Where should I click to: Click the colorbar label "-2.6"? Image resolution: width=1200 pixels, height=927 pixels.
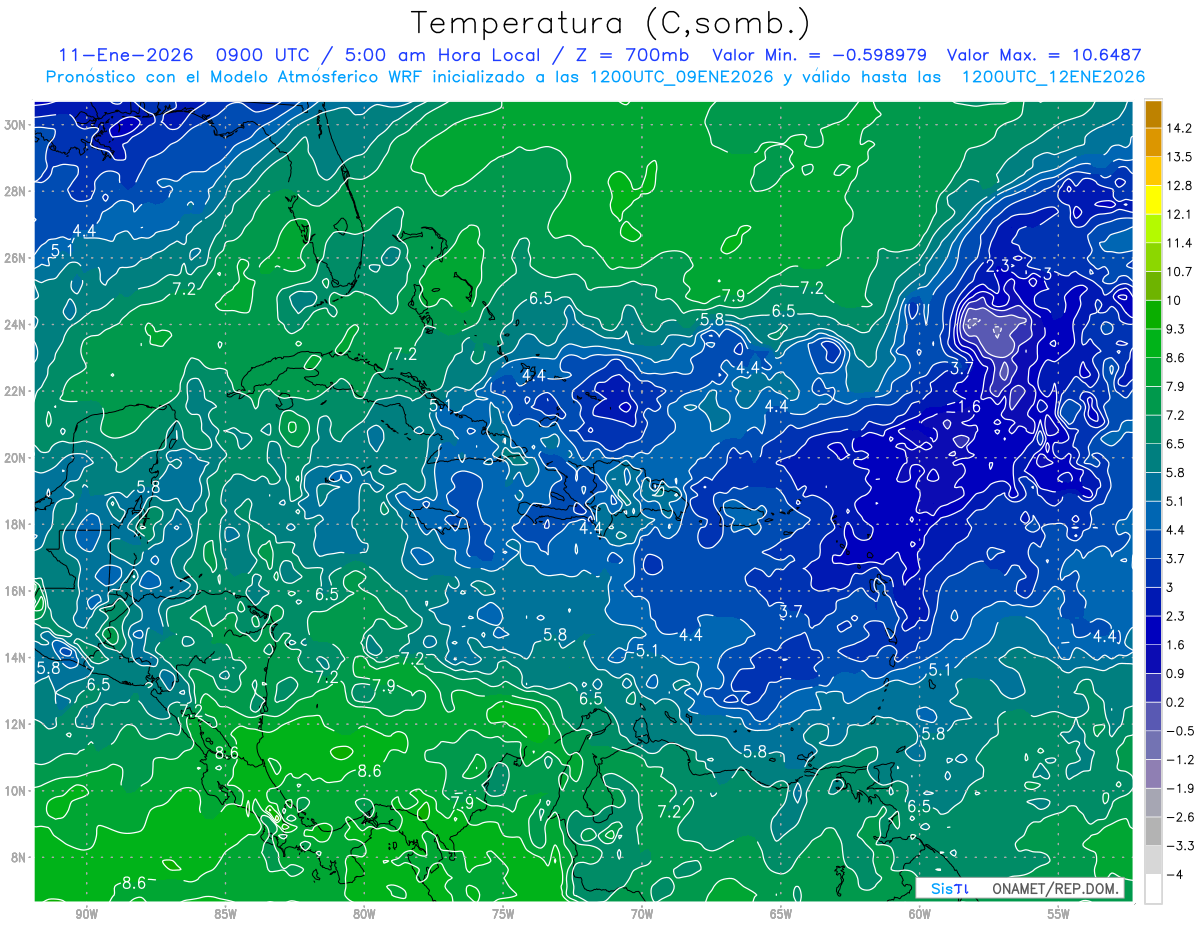pos(1179,817)
